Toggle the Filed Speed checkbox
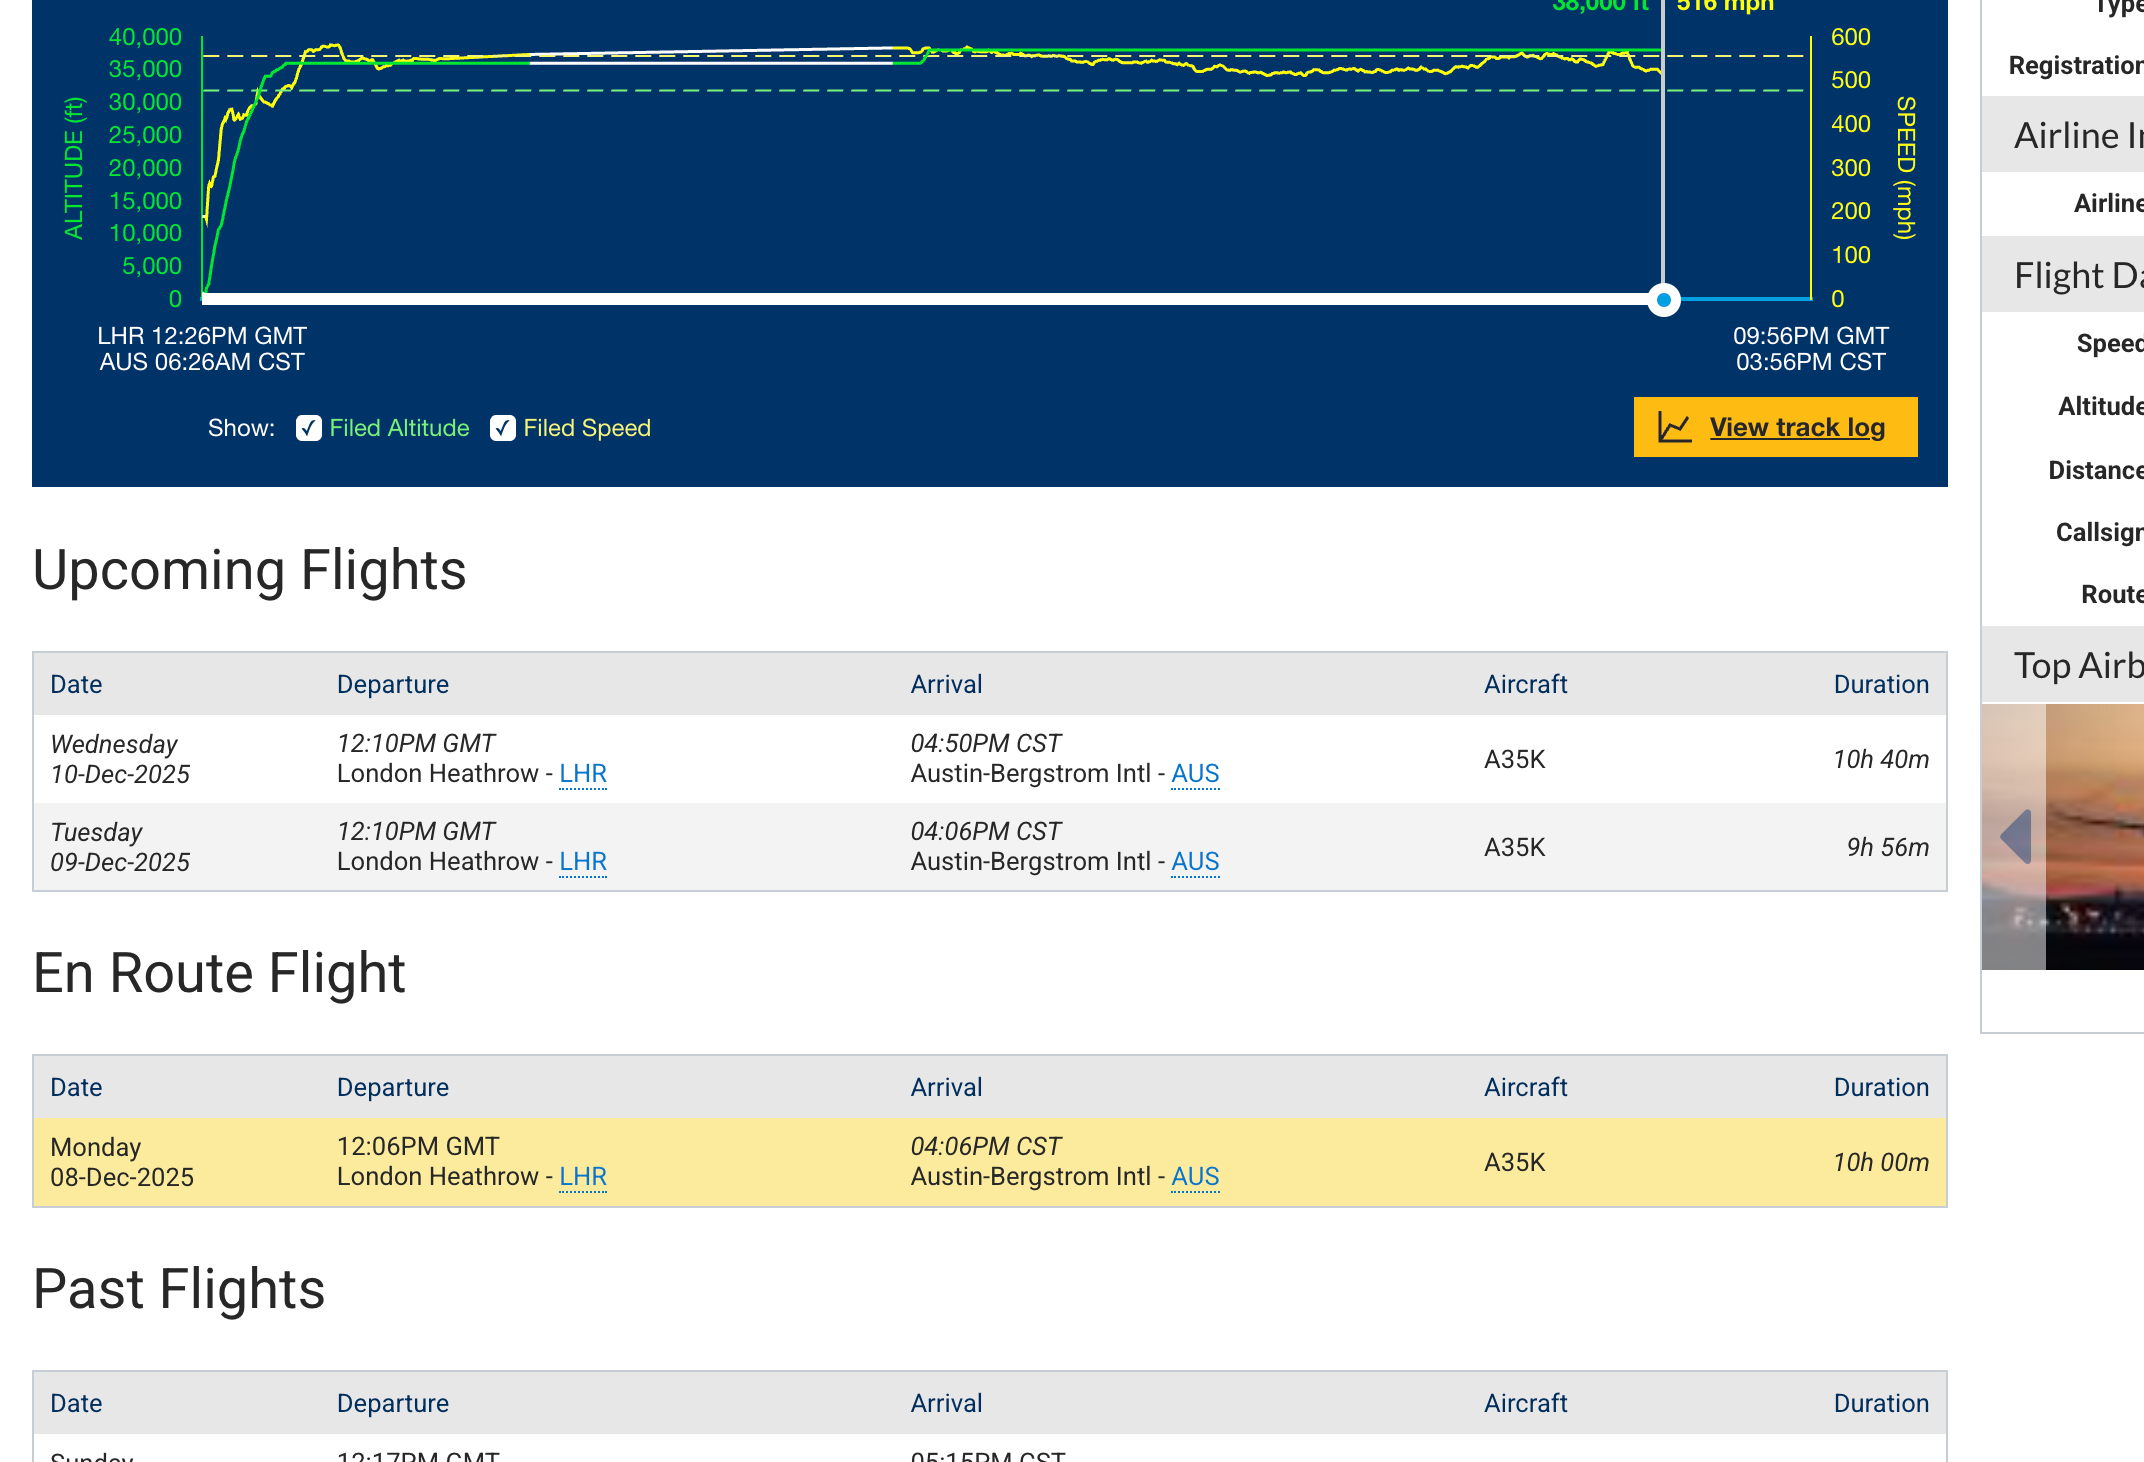 tap(503, 428)
